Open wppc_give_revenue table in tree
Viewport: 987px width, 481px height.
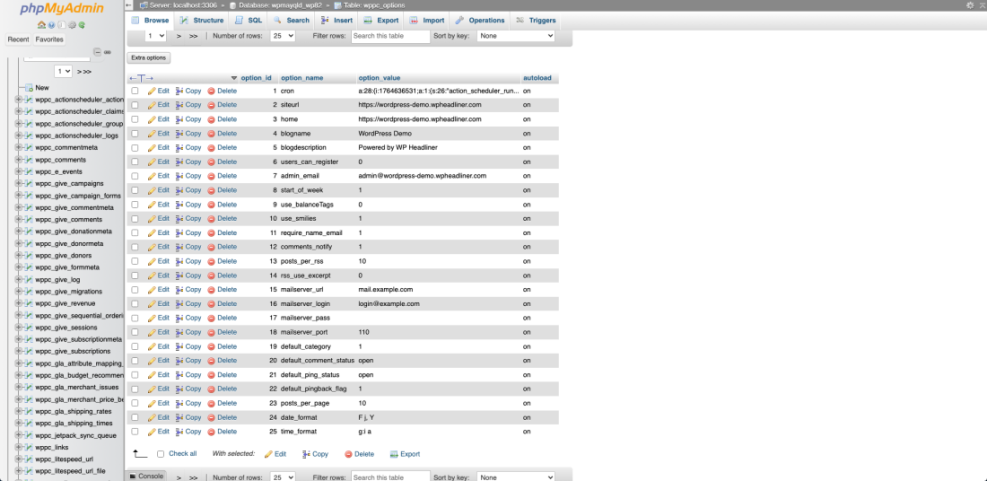point(66,303)
